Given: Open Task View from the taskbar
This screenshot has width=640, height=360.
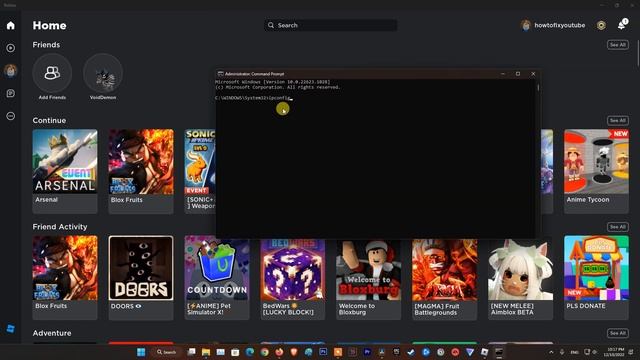Looking at the screenshot, I should [191, 352].
